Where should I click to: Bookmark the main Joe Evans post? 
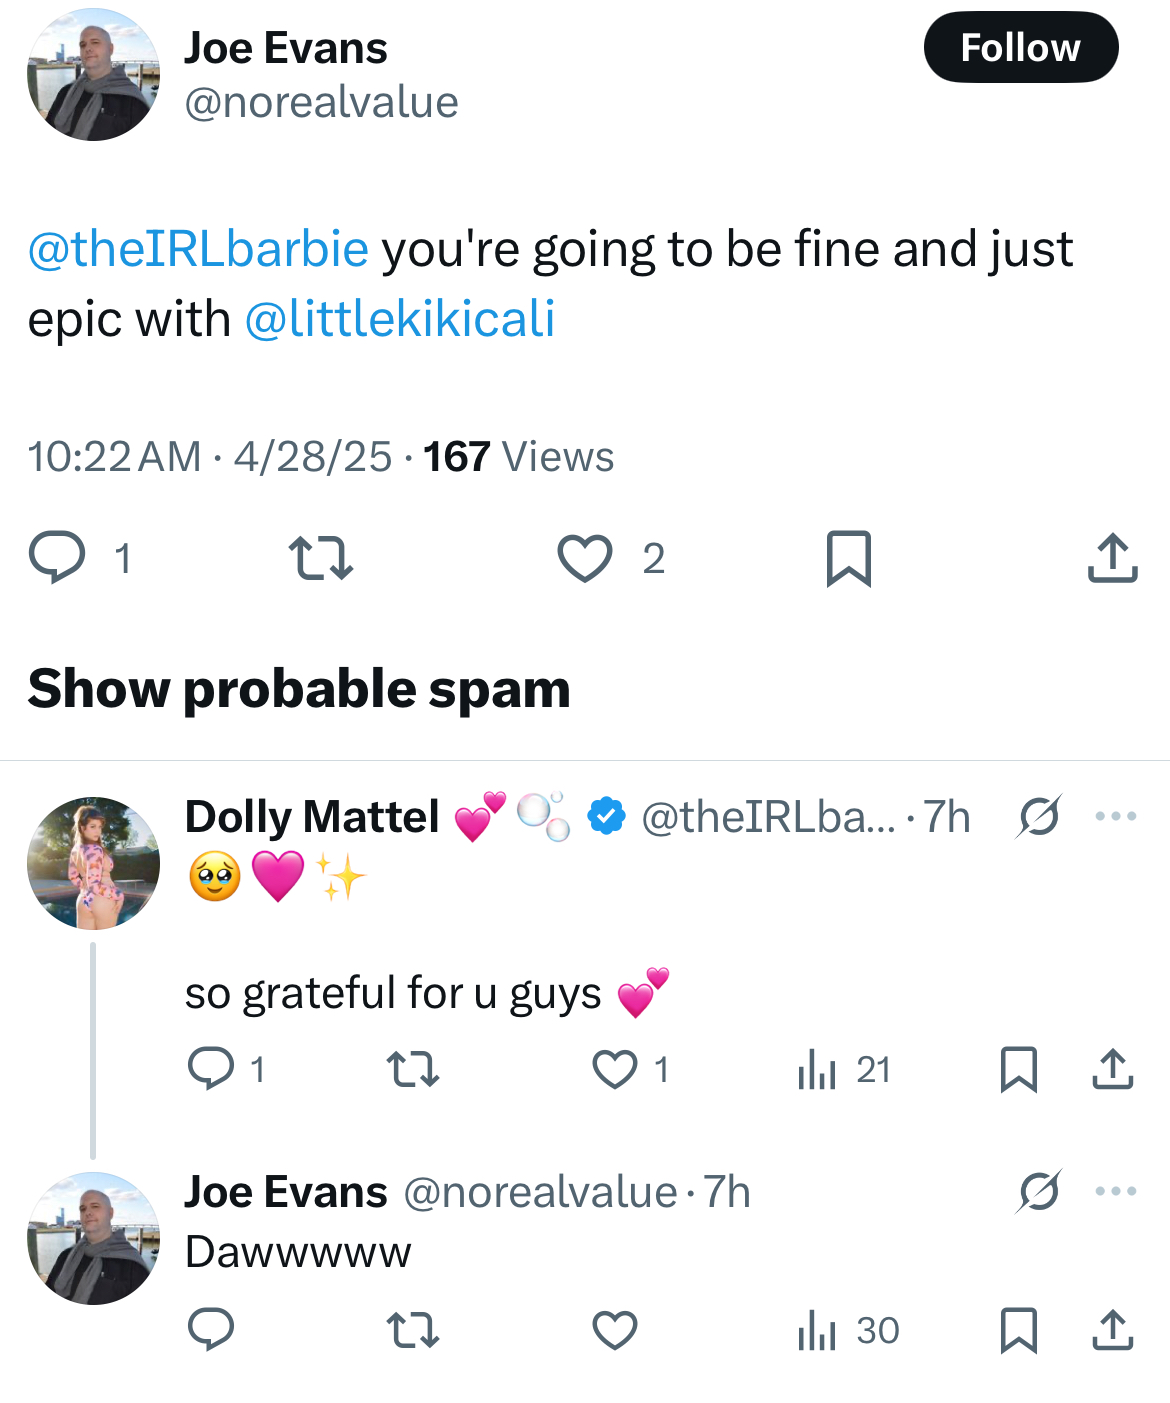point(849,558)
